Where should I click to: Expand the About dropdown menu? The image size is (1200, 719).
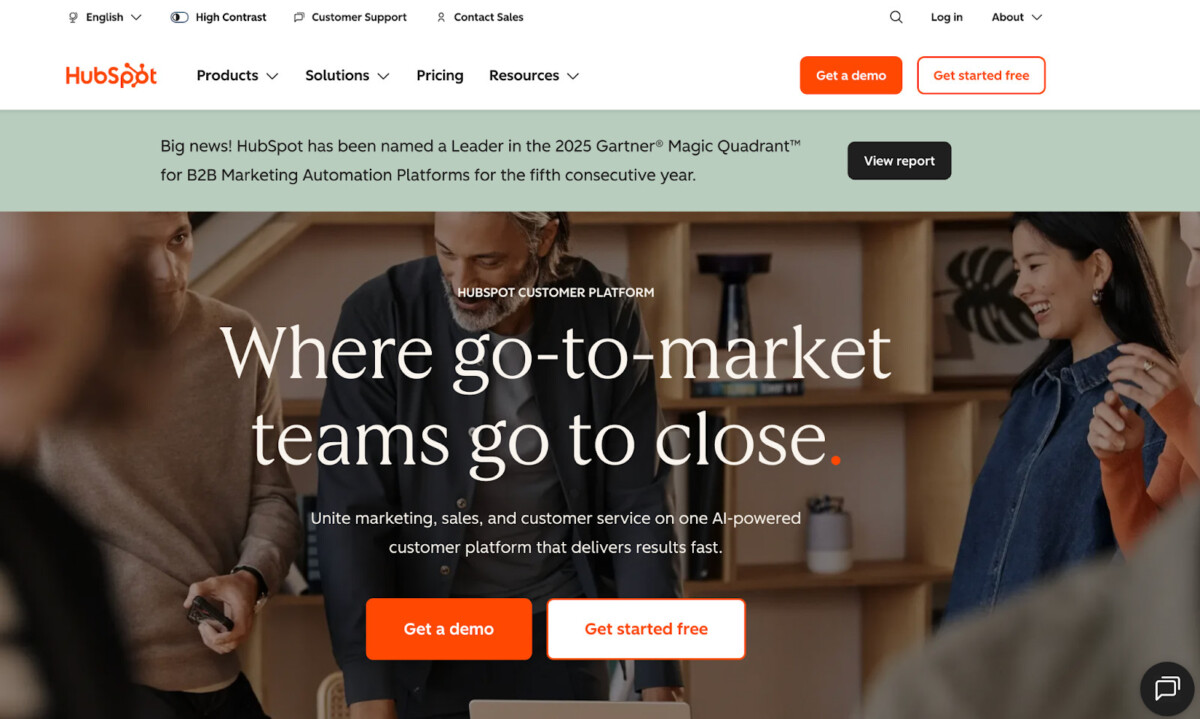pyautogui.click(x=1017, y=17)
